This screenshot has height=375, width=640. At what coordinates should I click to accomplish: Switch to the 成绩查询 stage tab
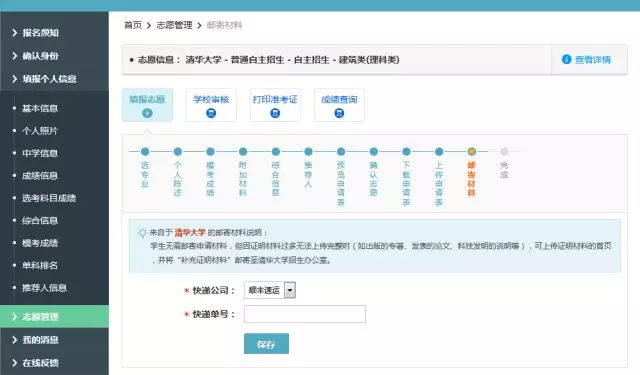[x=339, y=105]
